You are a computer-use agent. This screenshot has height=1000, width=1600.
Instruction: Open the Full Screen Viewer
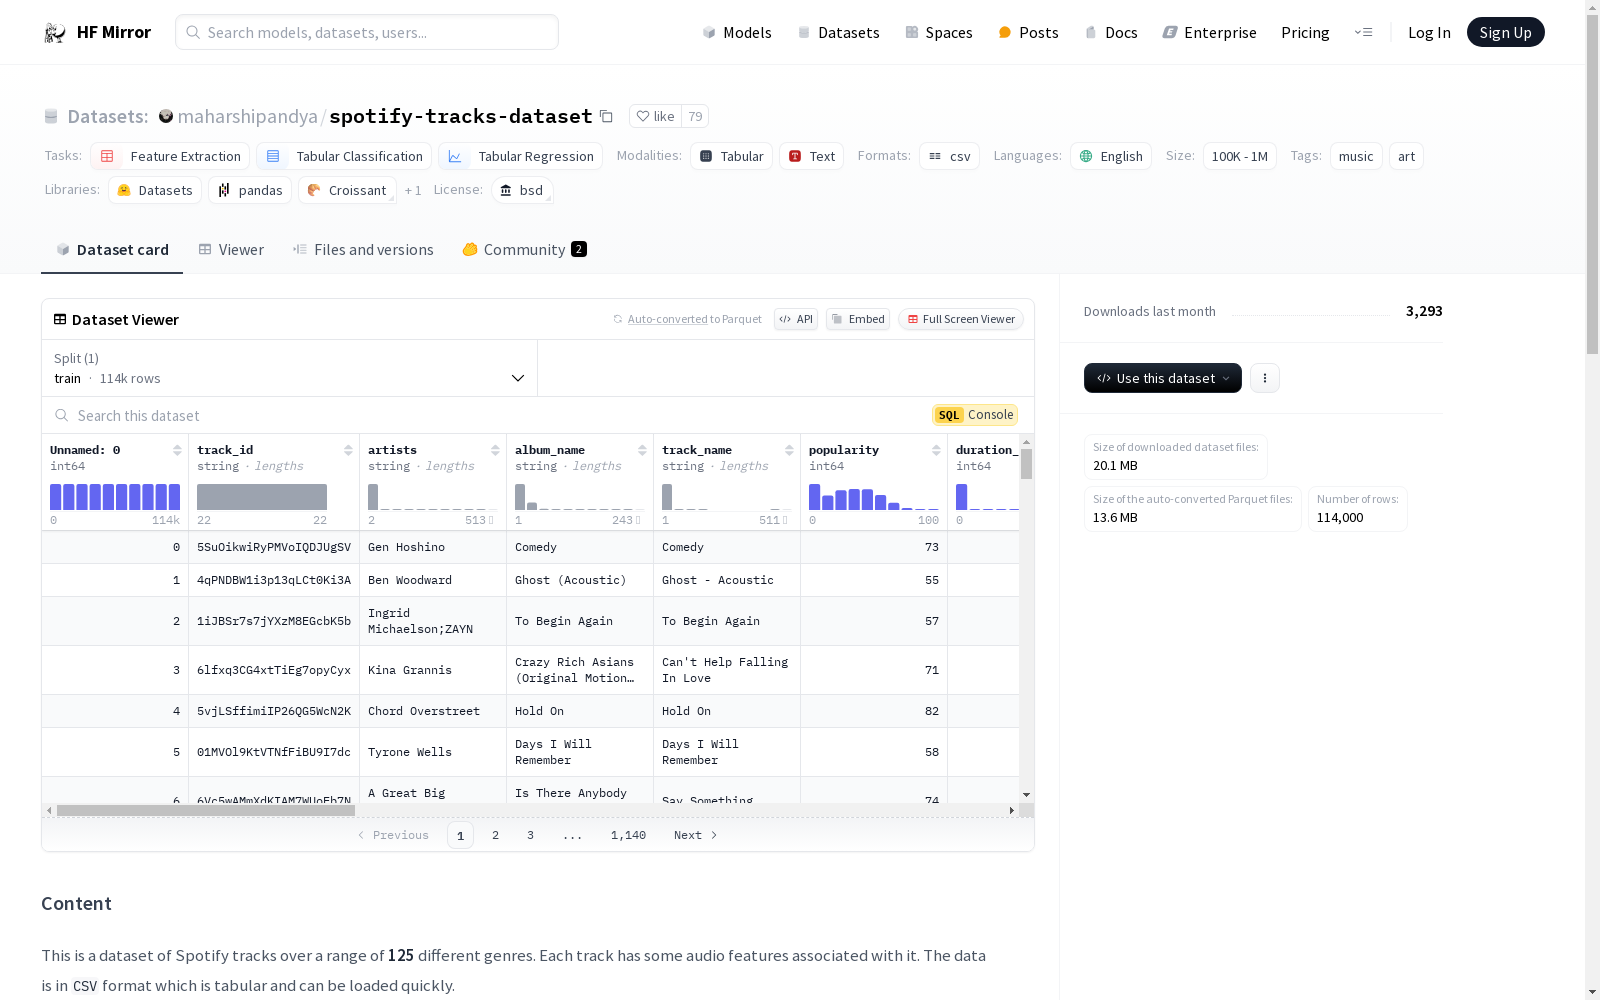pyautogui.click(x=961, y=319)
